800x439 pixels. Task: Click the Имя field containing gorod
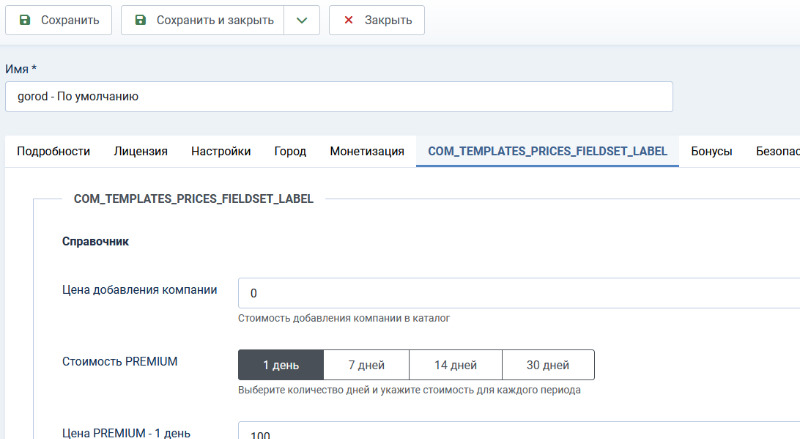click(338, 97)
